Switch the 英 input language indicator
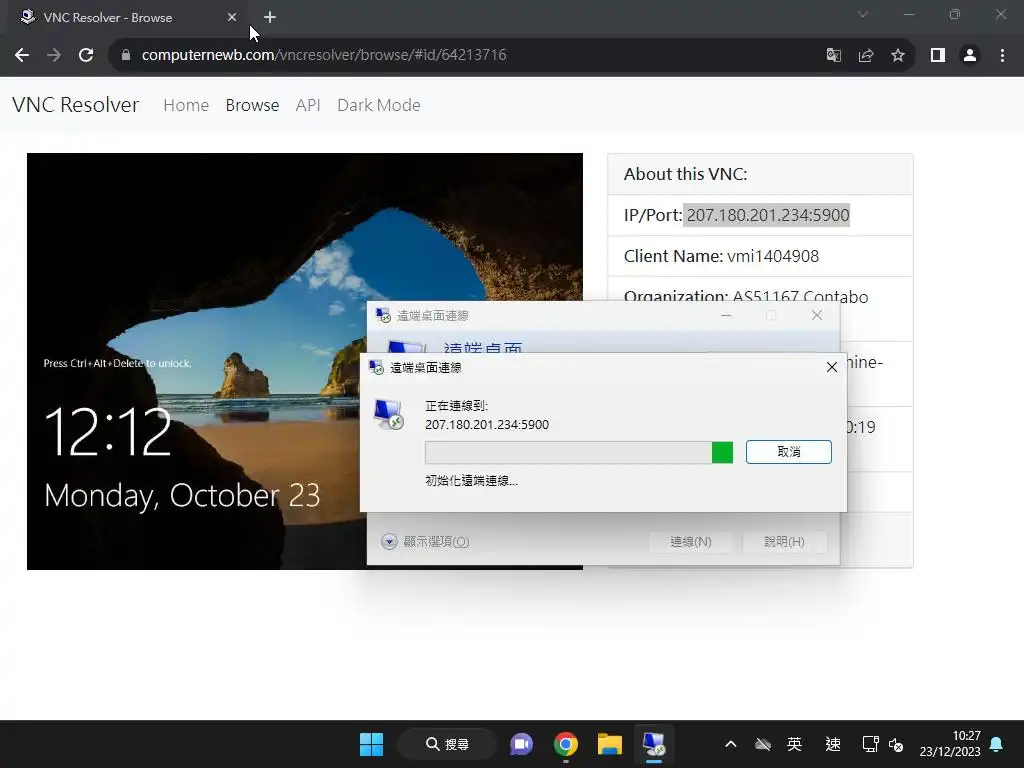This screenshot has width=1024, height=768. point(794,744)
